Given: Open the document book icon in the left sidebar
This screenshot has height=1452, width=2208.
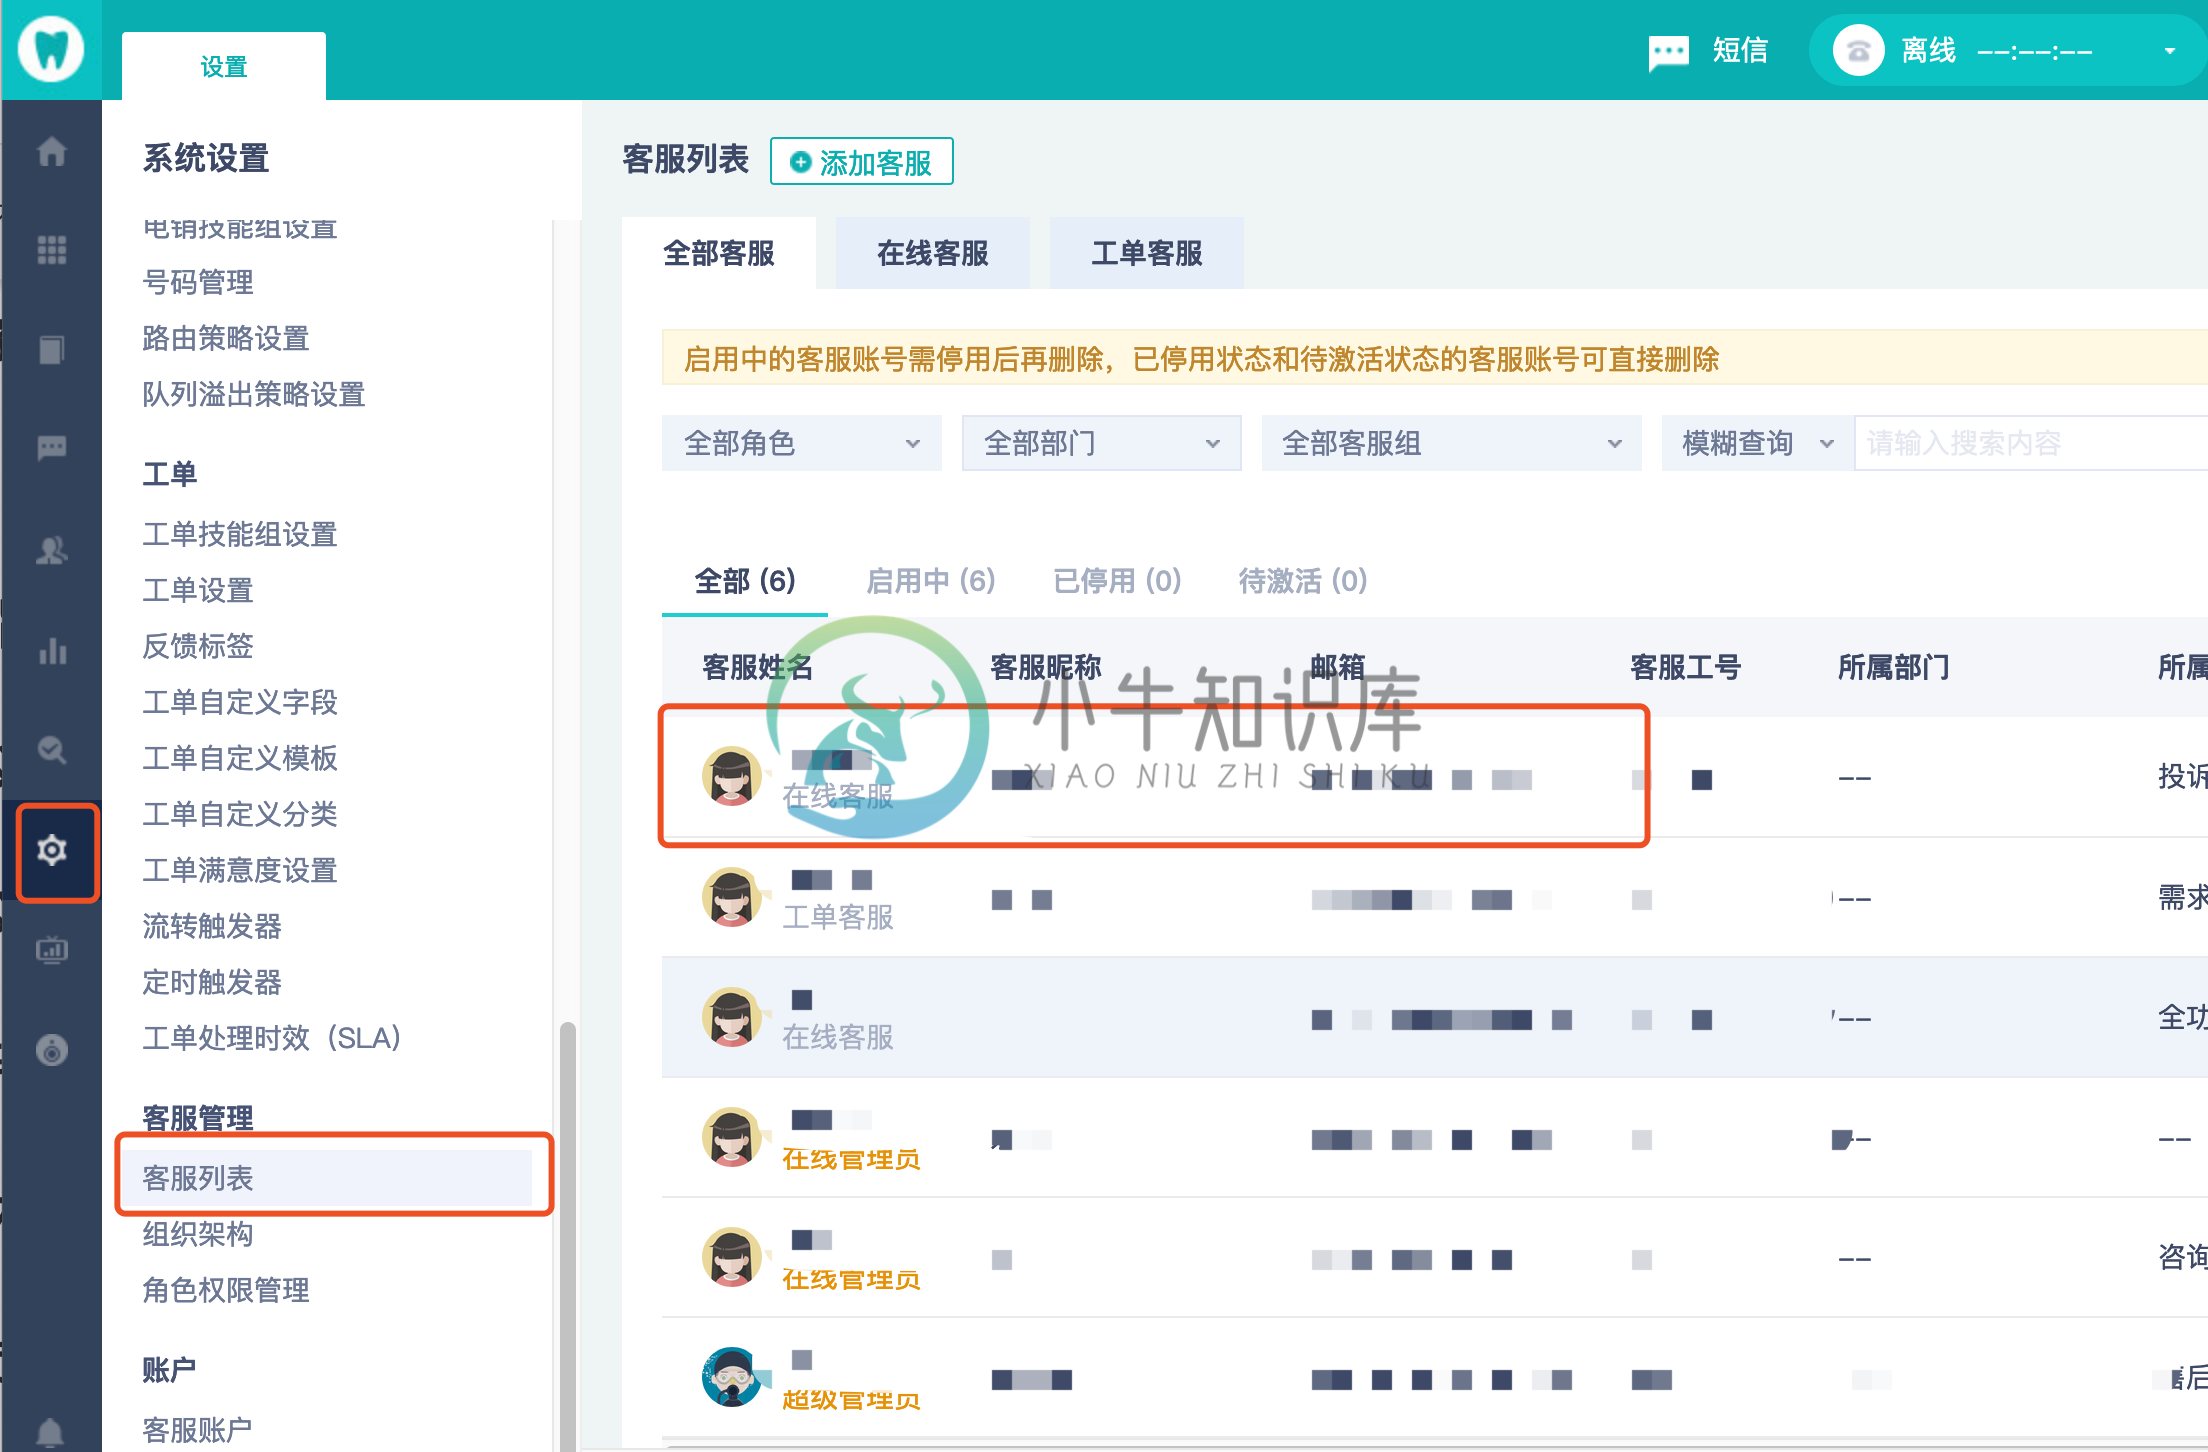Looking at the screenshot, I should click(51, 350).
